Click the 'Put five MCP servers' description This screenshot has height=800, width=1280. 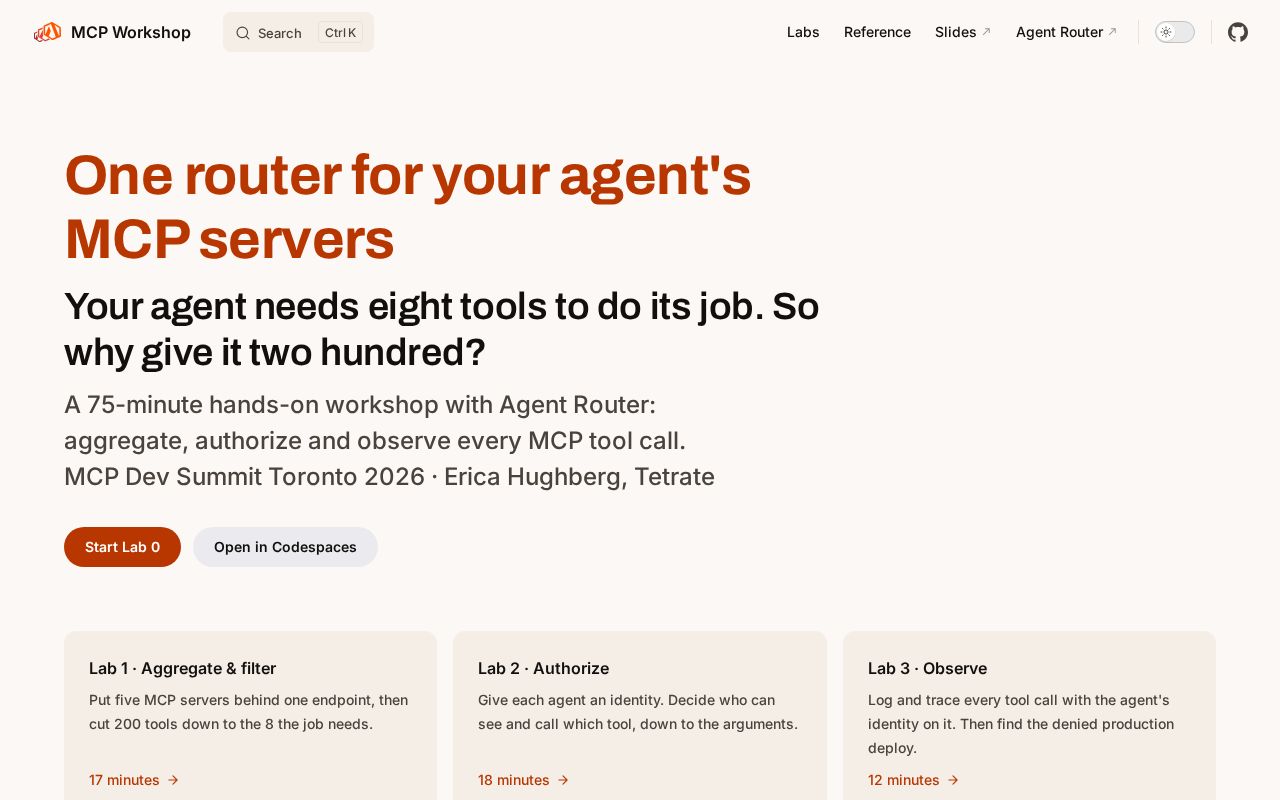248,712
